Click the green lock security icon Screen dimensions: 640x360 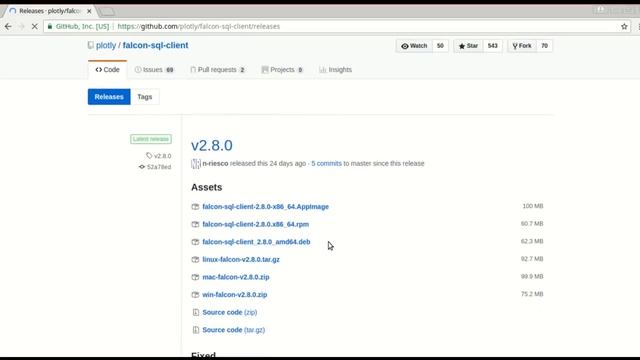pos(50,27)
